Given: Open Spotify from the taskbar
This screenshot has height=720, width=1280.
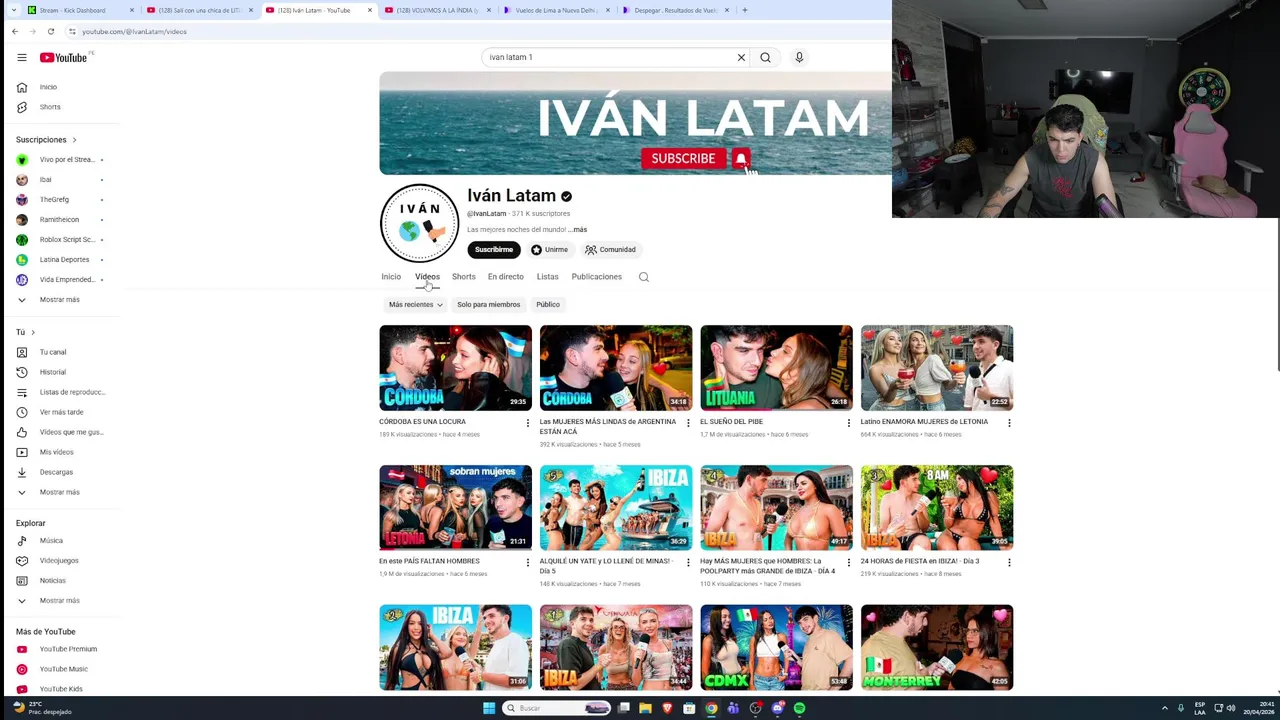Looking at the screenshot, I should pos(800,708).
